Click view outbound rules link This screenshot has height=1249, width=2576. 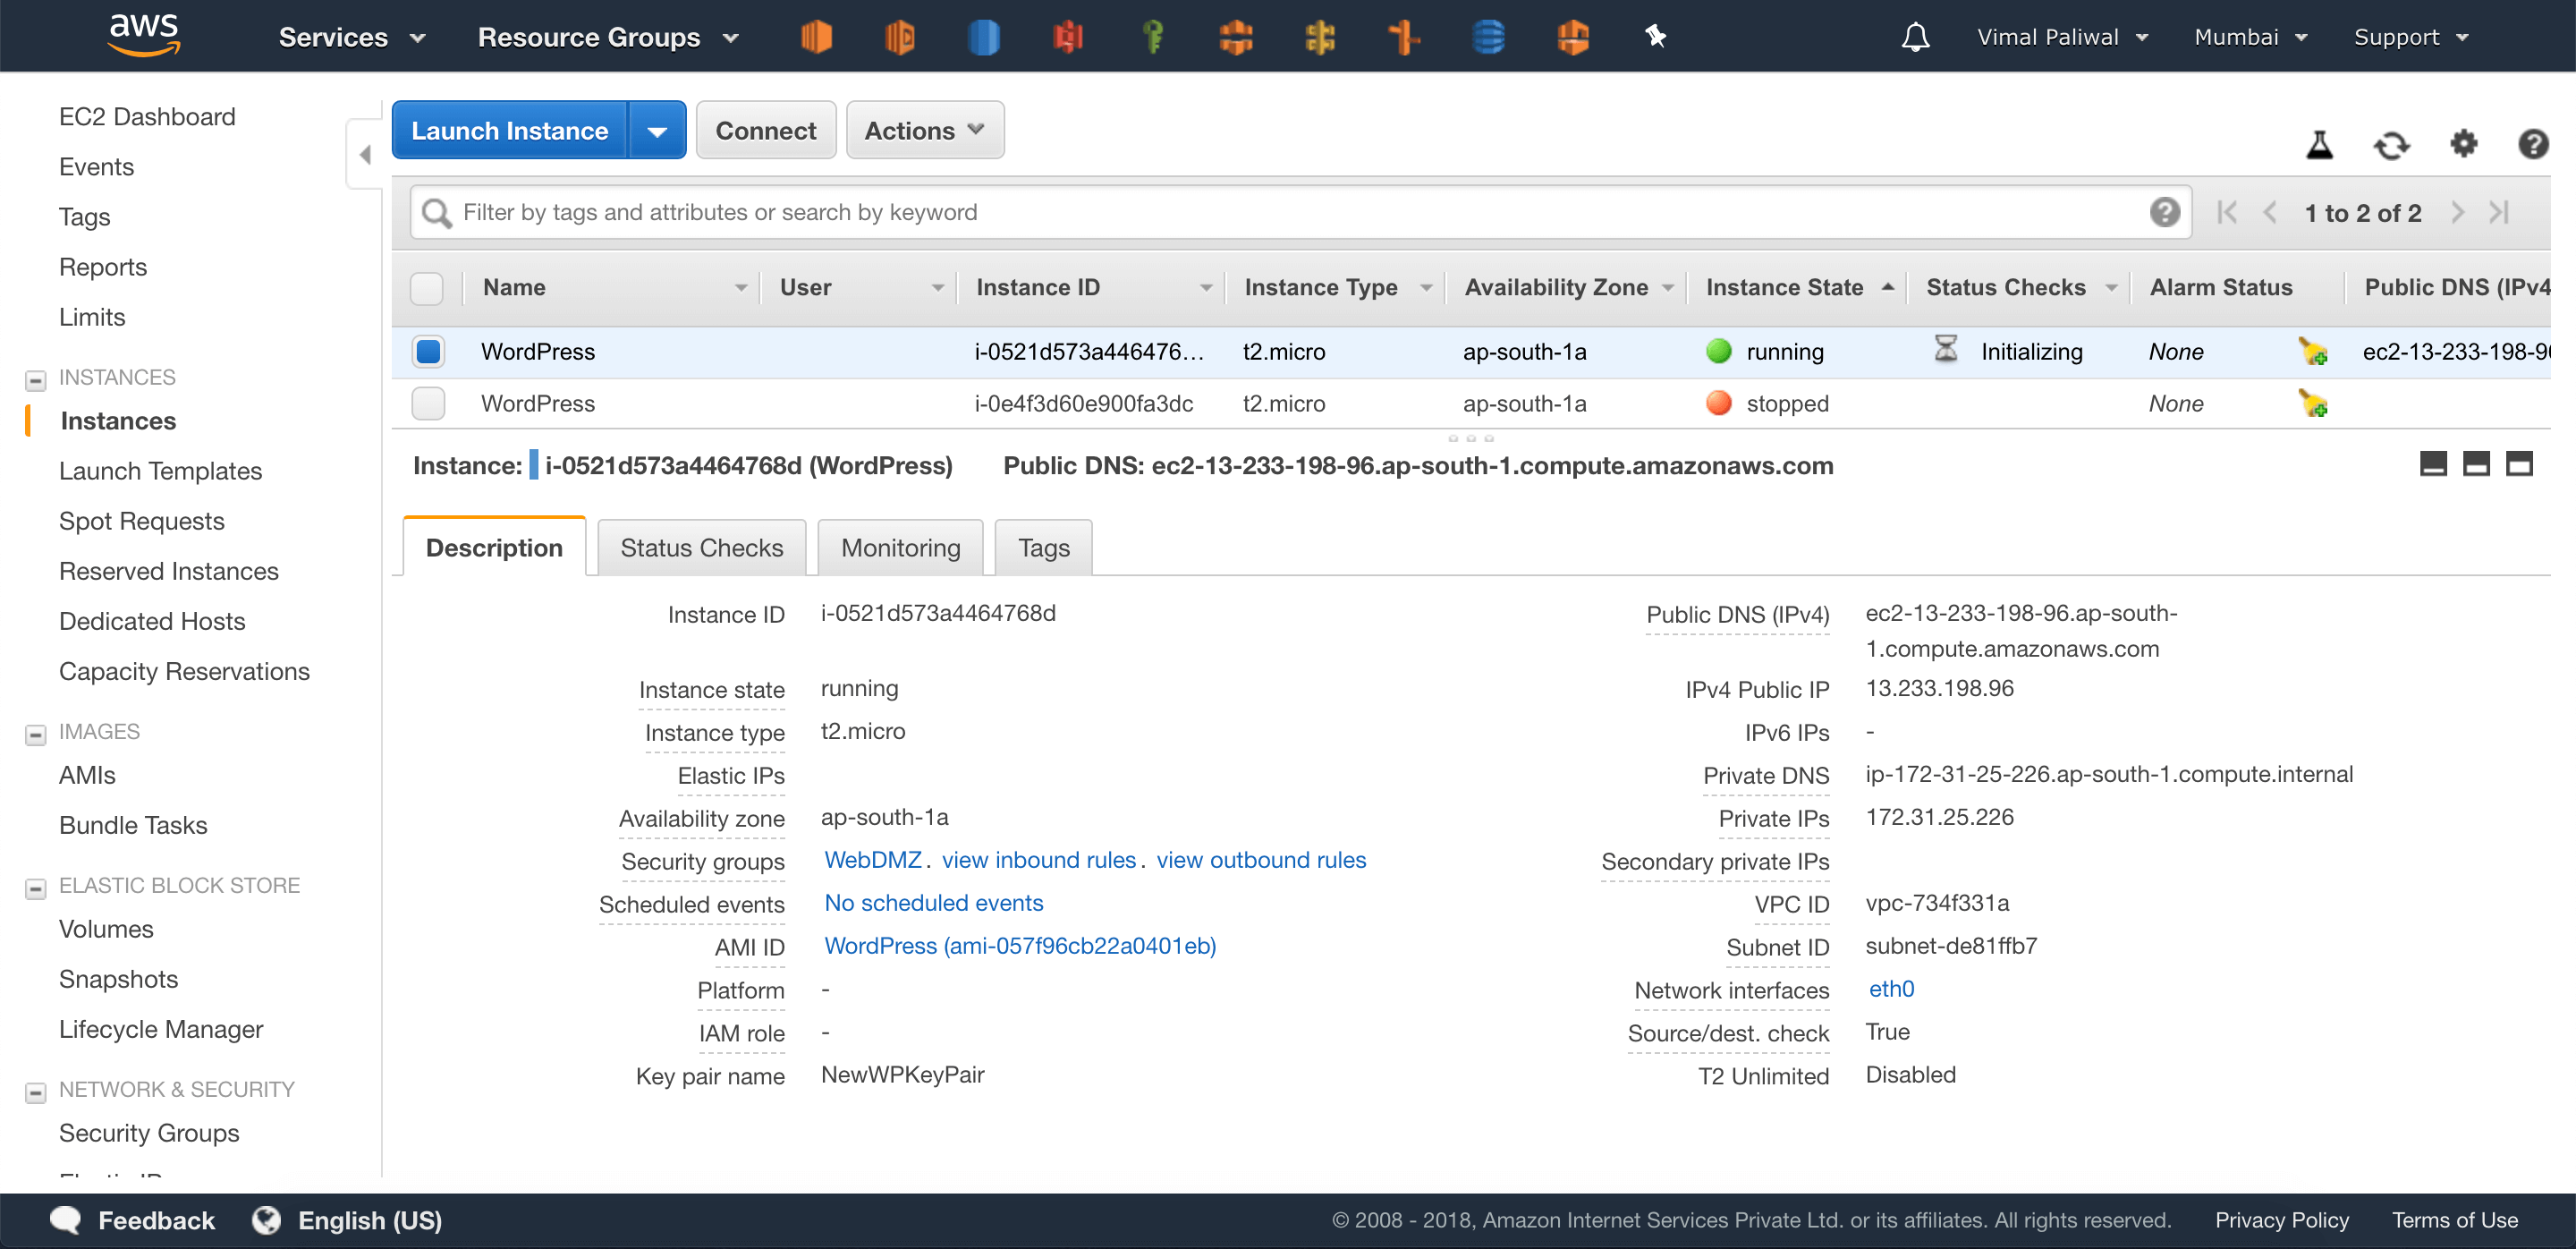pos(1261,860)
